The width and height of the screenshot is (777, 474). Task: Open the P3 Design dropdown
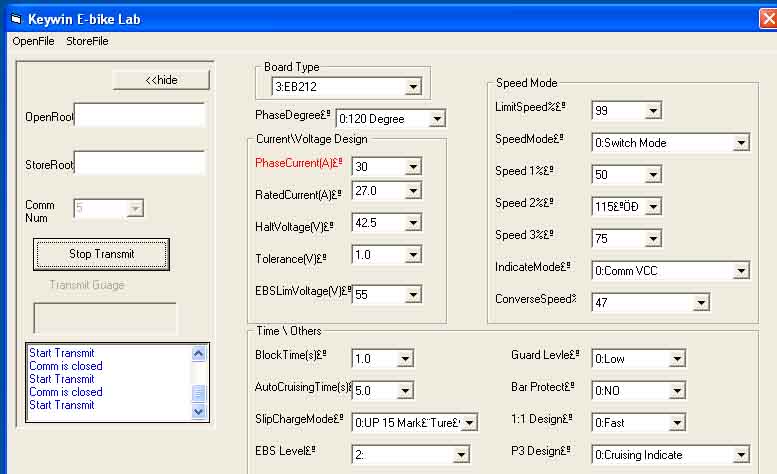point(741,455)
